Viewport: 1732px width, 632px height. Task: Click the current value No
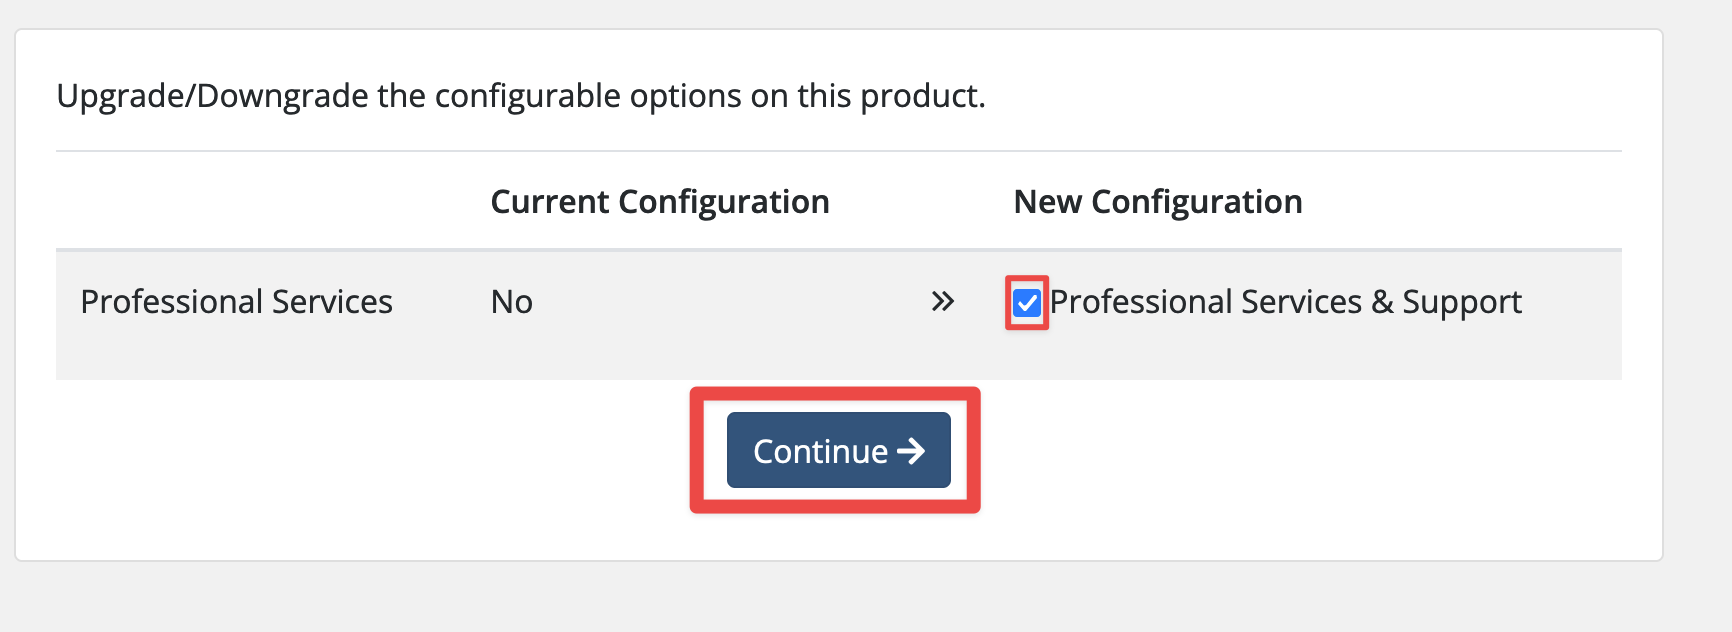click(512, 302)
